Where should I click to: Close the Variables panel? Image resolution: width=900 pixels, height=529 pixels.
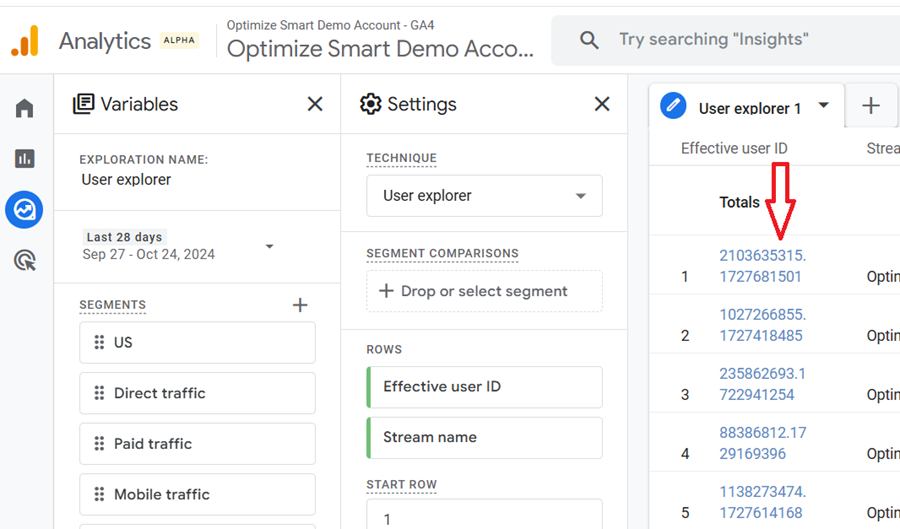(x=315, y=104)
